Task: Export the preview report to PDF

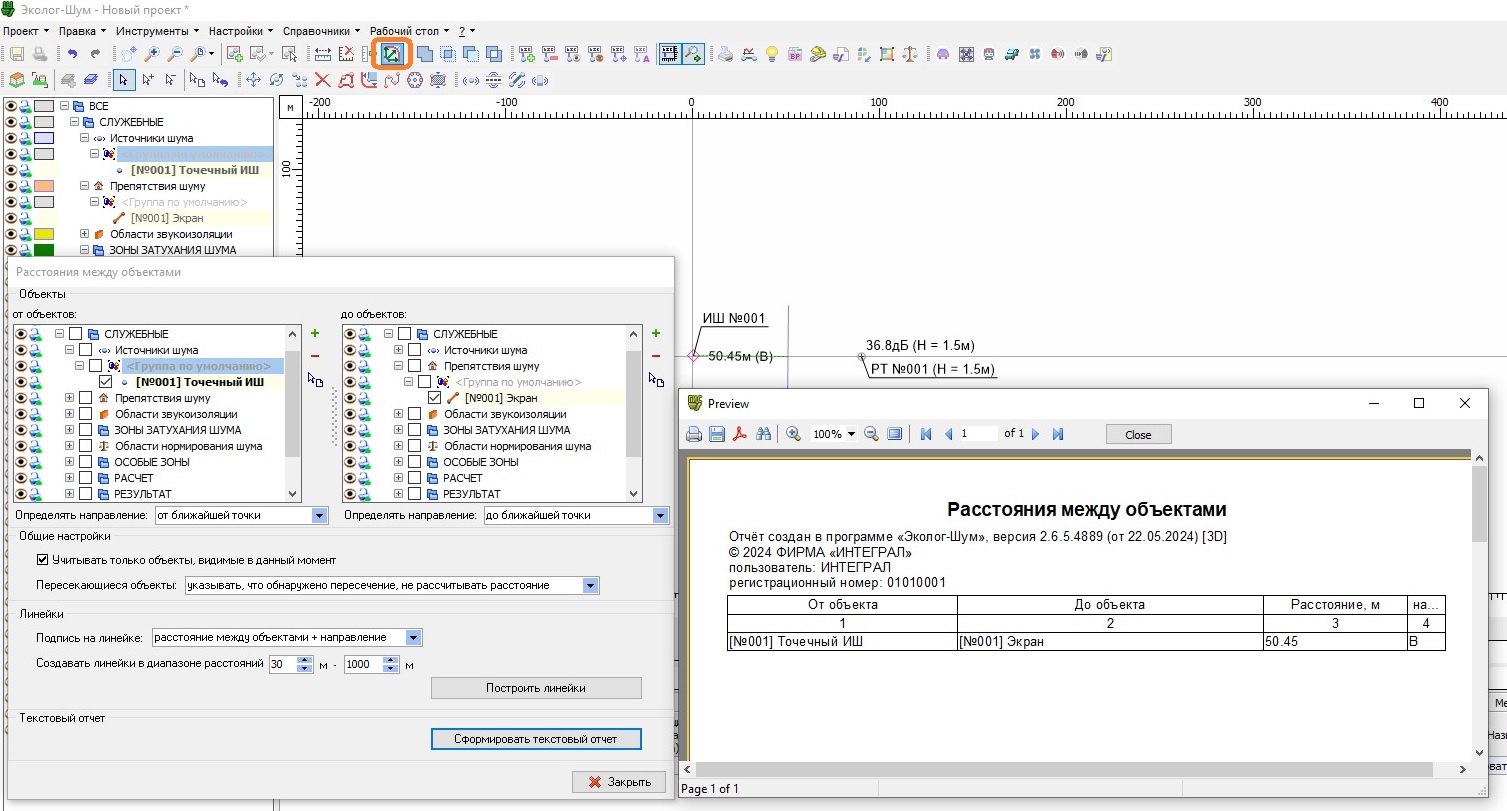Action: (741, 434)
